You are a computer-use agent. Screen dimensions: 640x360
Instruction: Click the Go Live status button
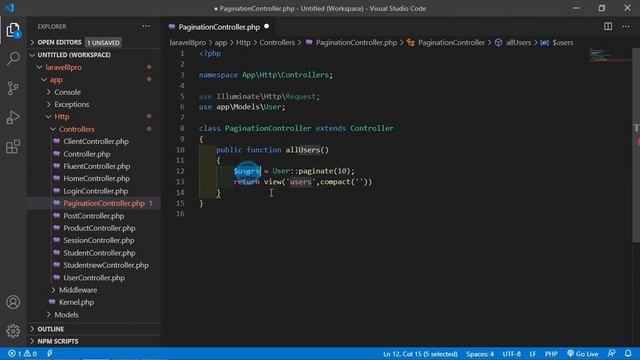[x=582, y=353]
